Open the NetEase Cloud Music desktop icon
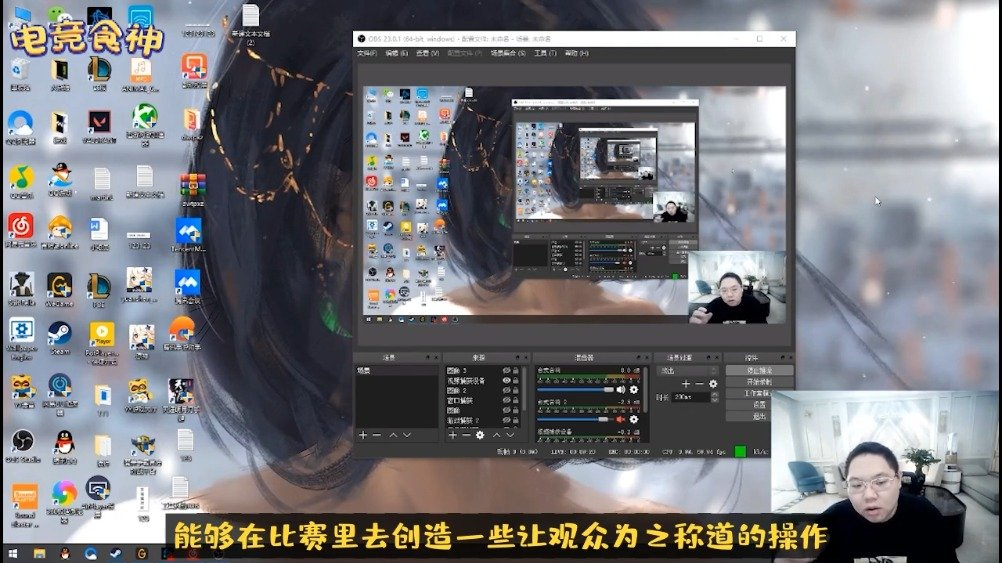 21,230
